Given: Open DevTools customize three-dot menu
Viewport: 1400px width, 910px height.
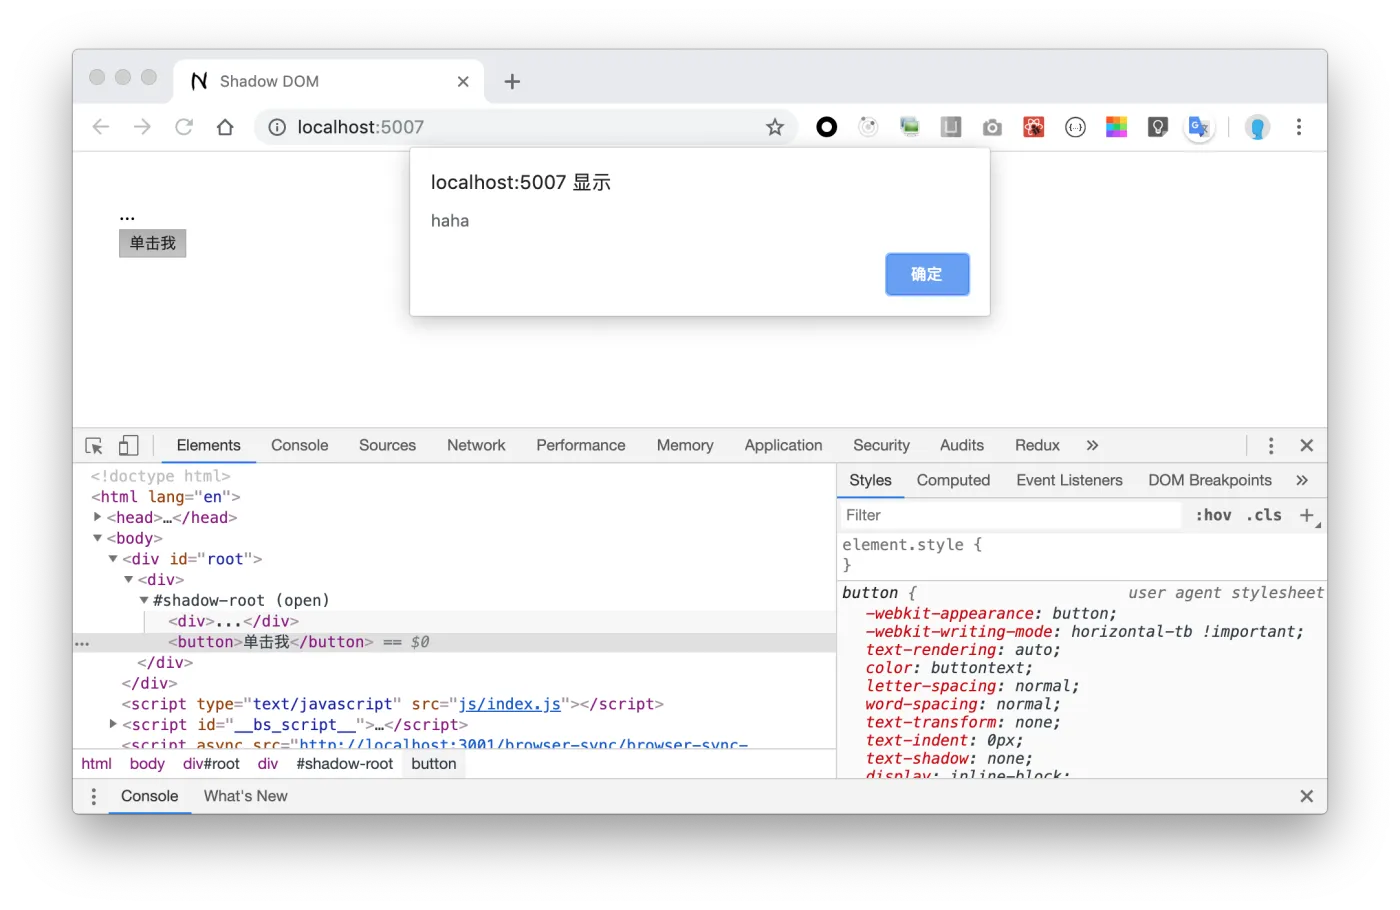Looking at the screenshot, I should tap(1271, 446).
